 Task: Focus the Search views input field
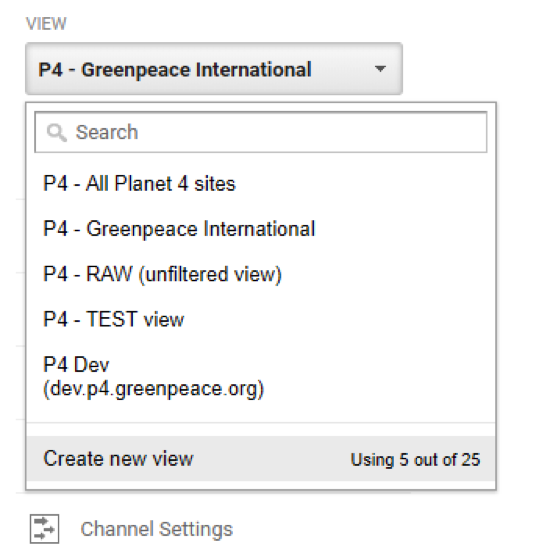click(x=261, y=132)
